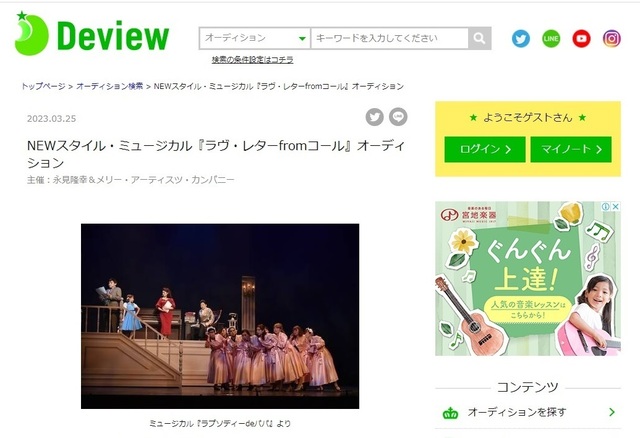This screenshot has width=640, height=438.
Task: Visit the YouTube channel icon
Action: point(581,39)
